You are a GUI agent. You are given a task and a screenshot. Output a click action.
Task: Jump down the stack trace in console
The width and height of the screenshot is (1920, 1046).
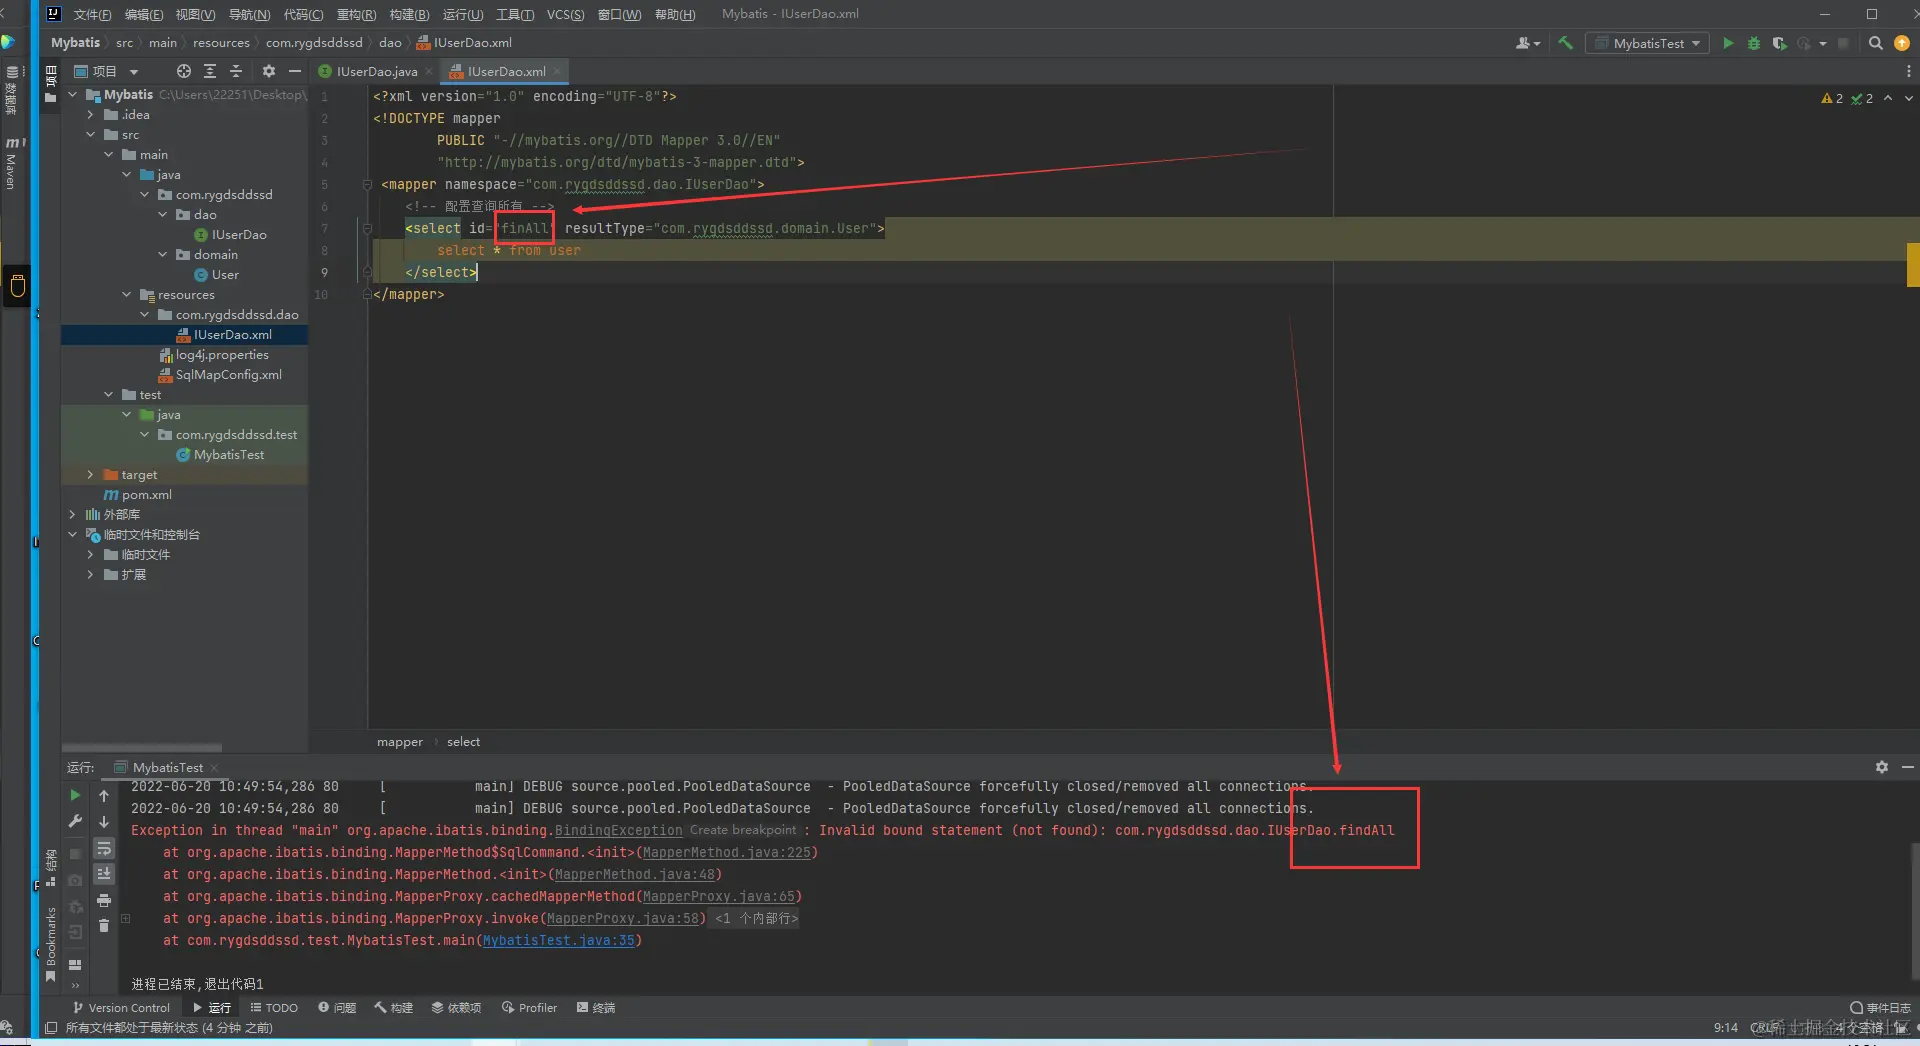tap(104, 821)
